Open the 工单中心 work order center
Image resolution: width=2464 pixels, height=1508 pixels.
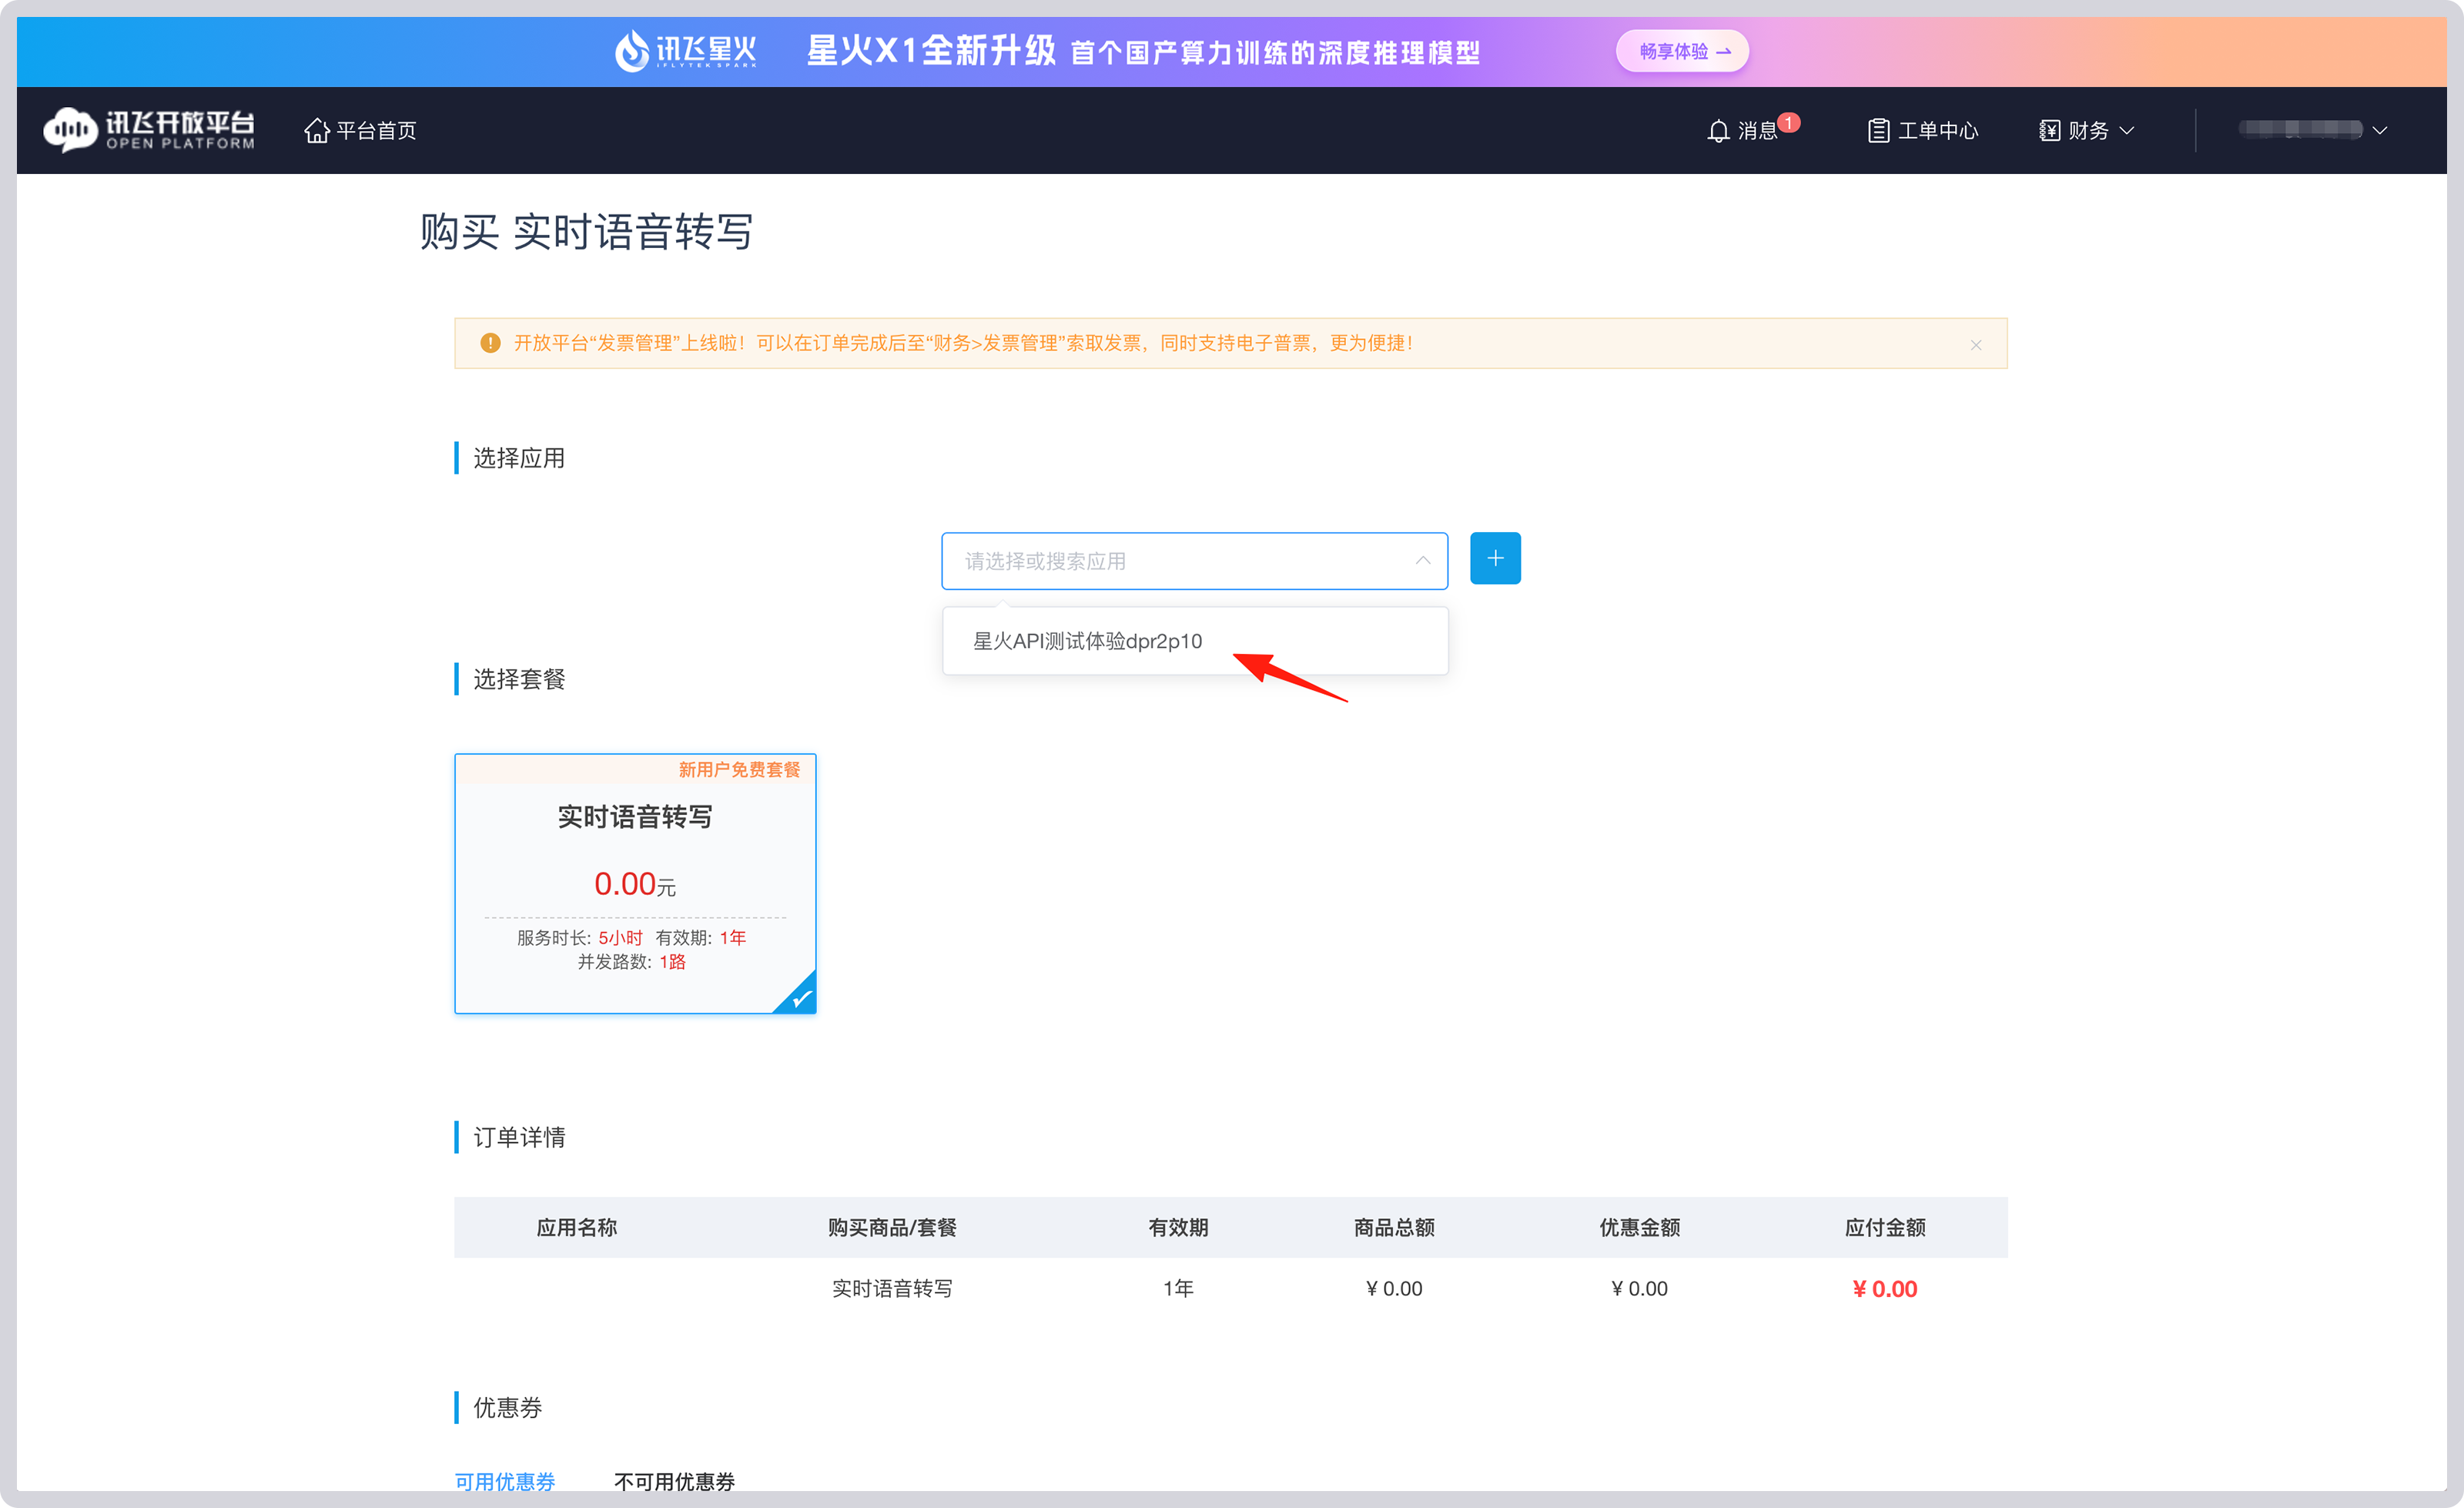pyautogui.click(x=1921, y=130)
